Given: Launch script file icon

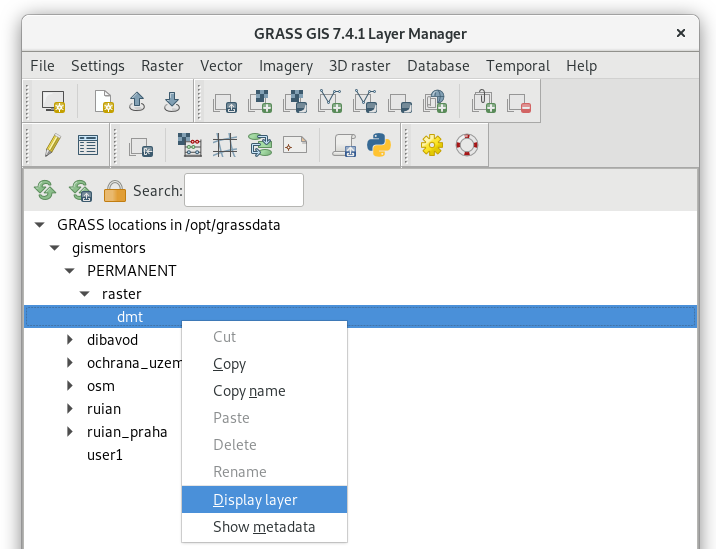Looking at the screenshot, I should click(344, 145).
